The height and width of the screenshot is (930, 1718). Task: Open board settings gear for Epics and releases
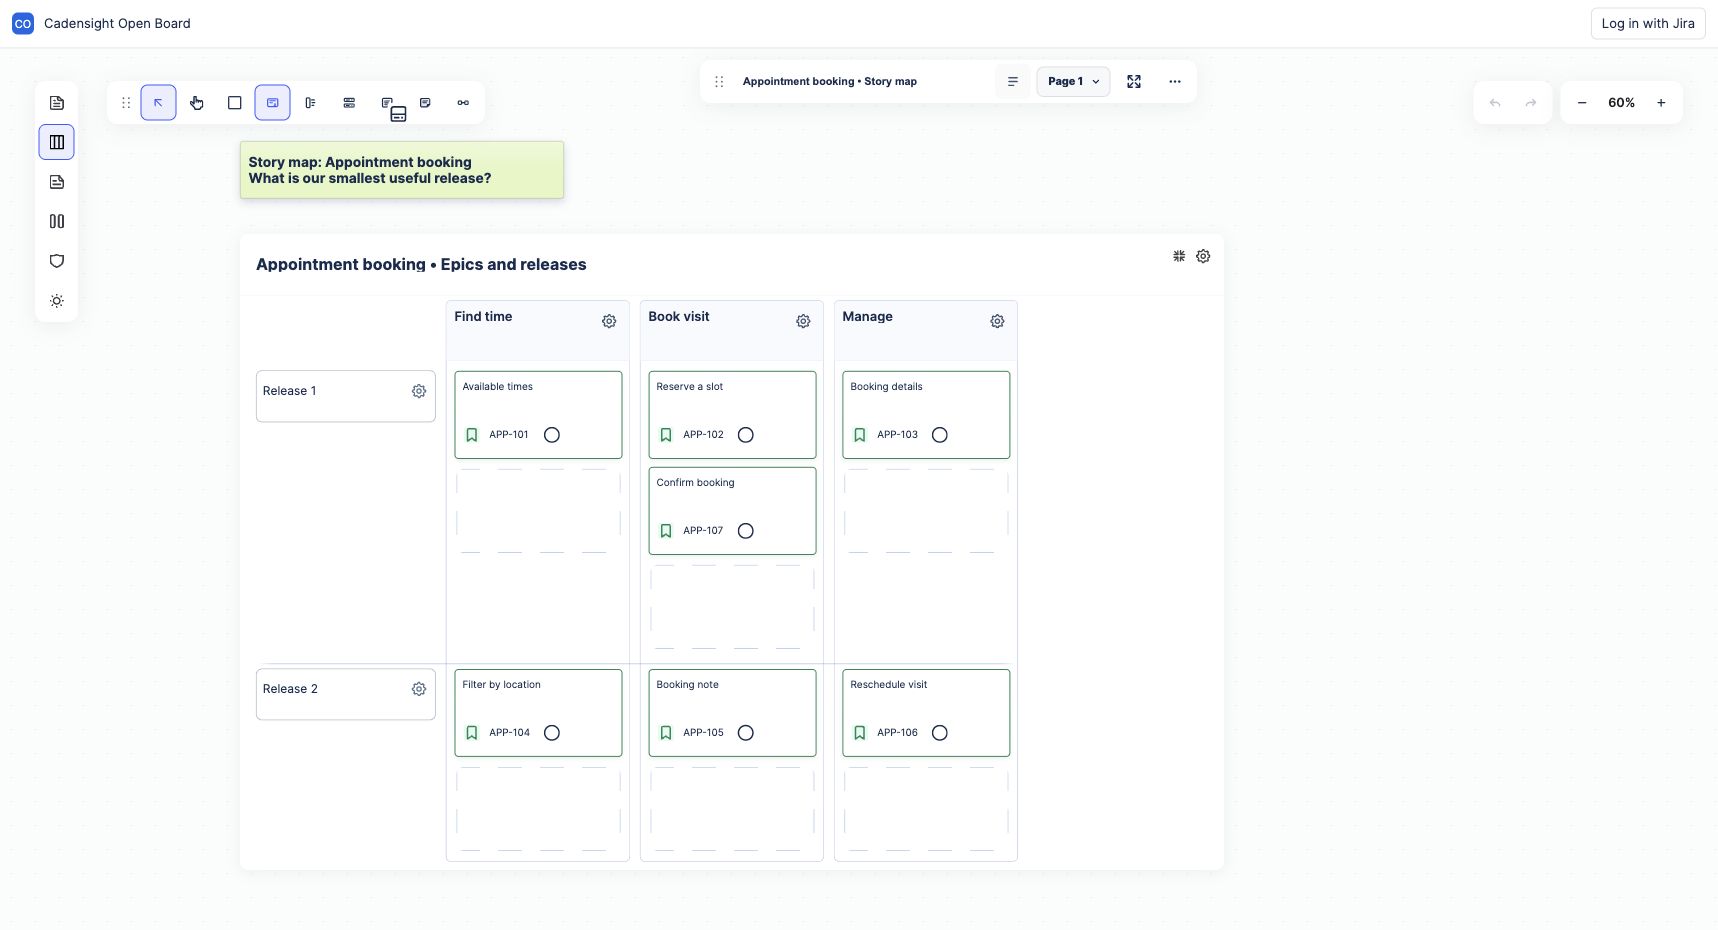pyautogui.click(x=1203, y=256)
